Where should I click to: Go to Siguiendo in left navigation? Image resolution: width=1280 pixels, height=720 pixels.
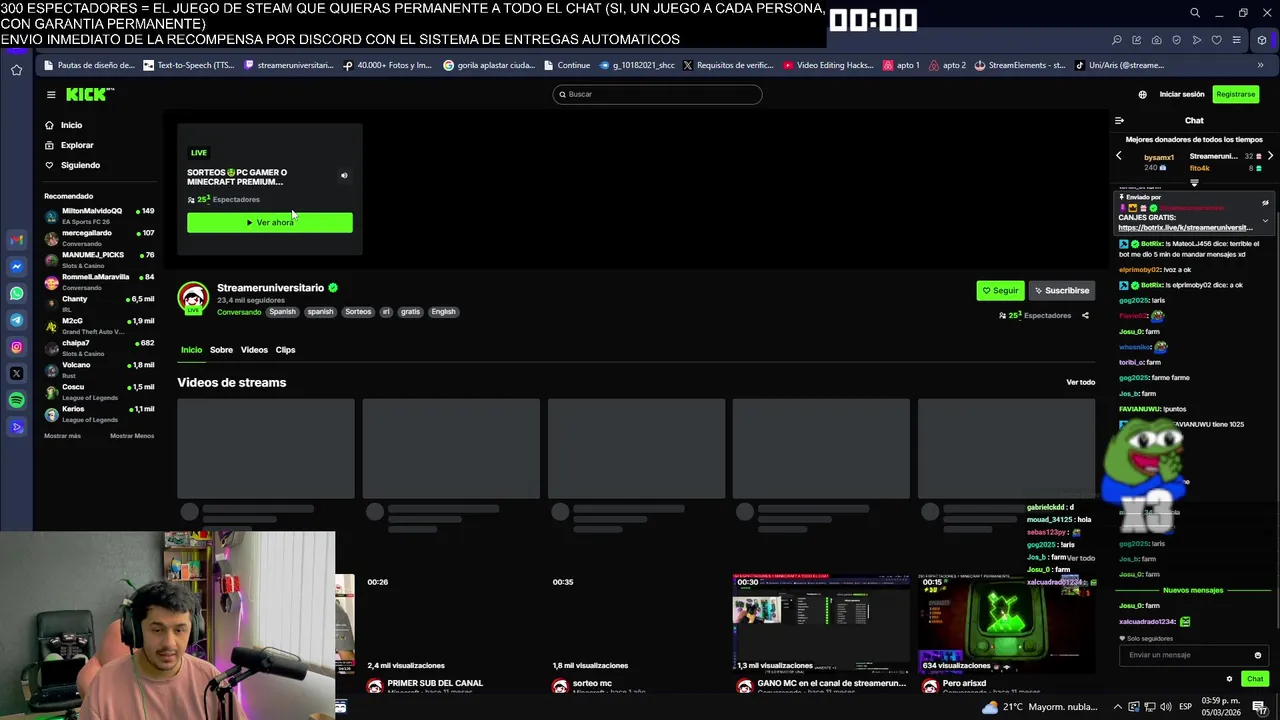click(x=72, y=165)
